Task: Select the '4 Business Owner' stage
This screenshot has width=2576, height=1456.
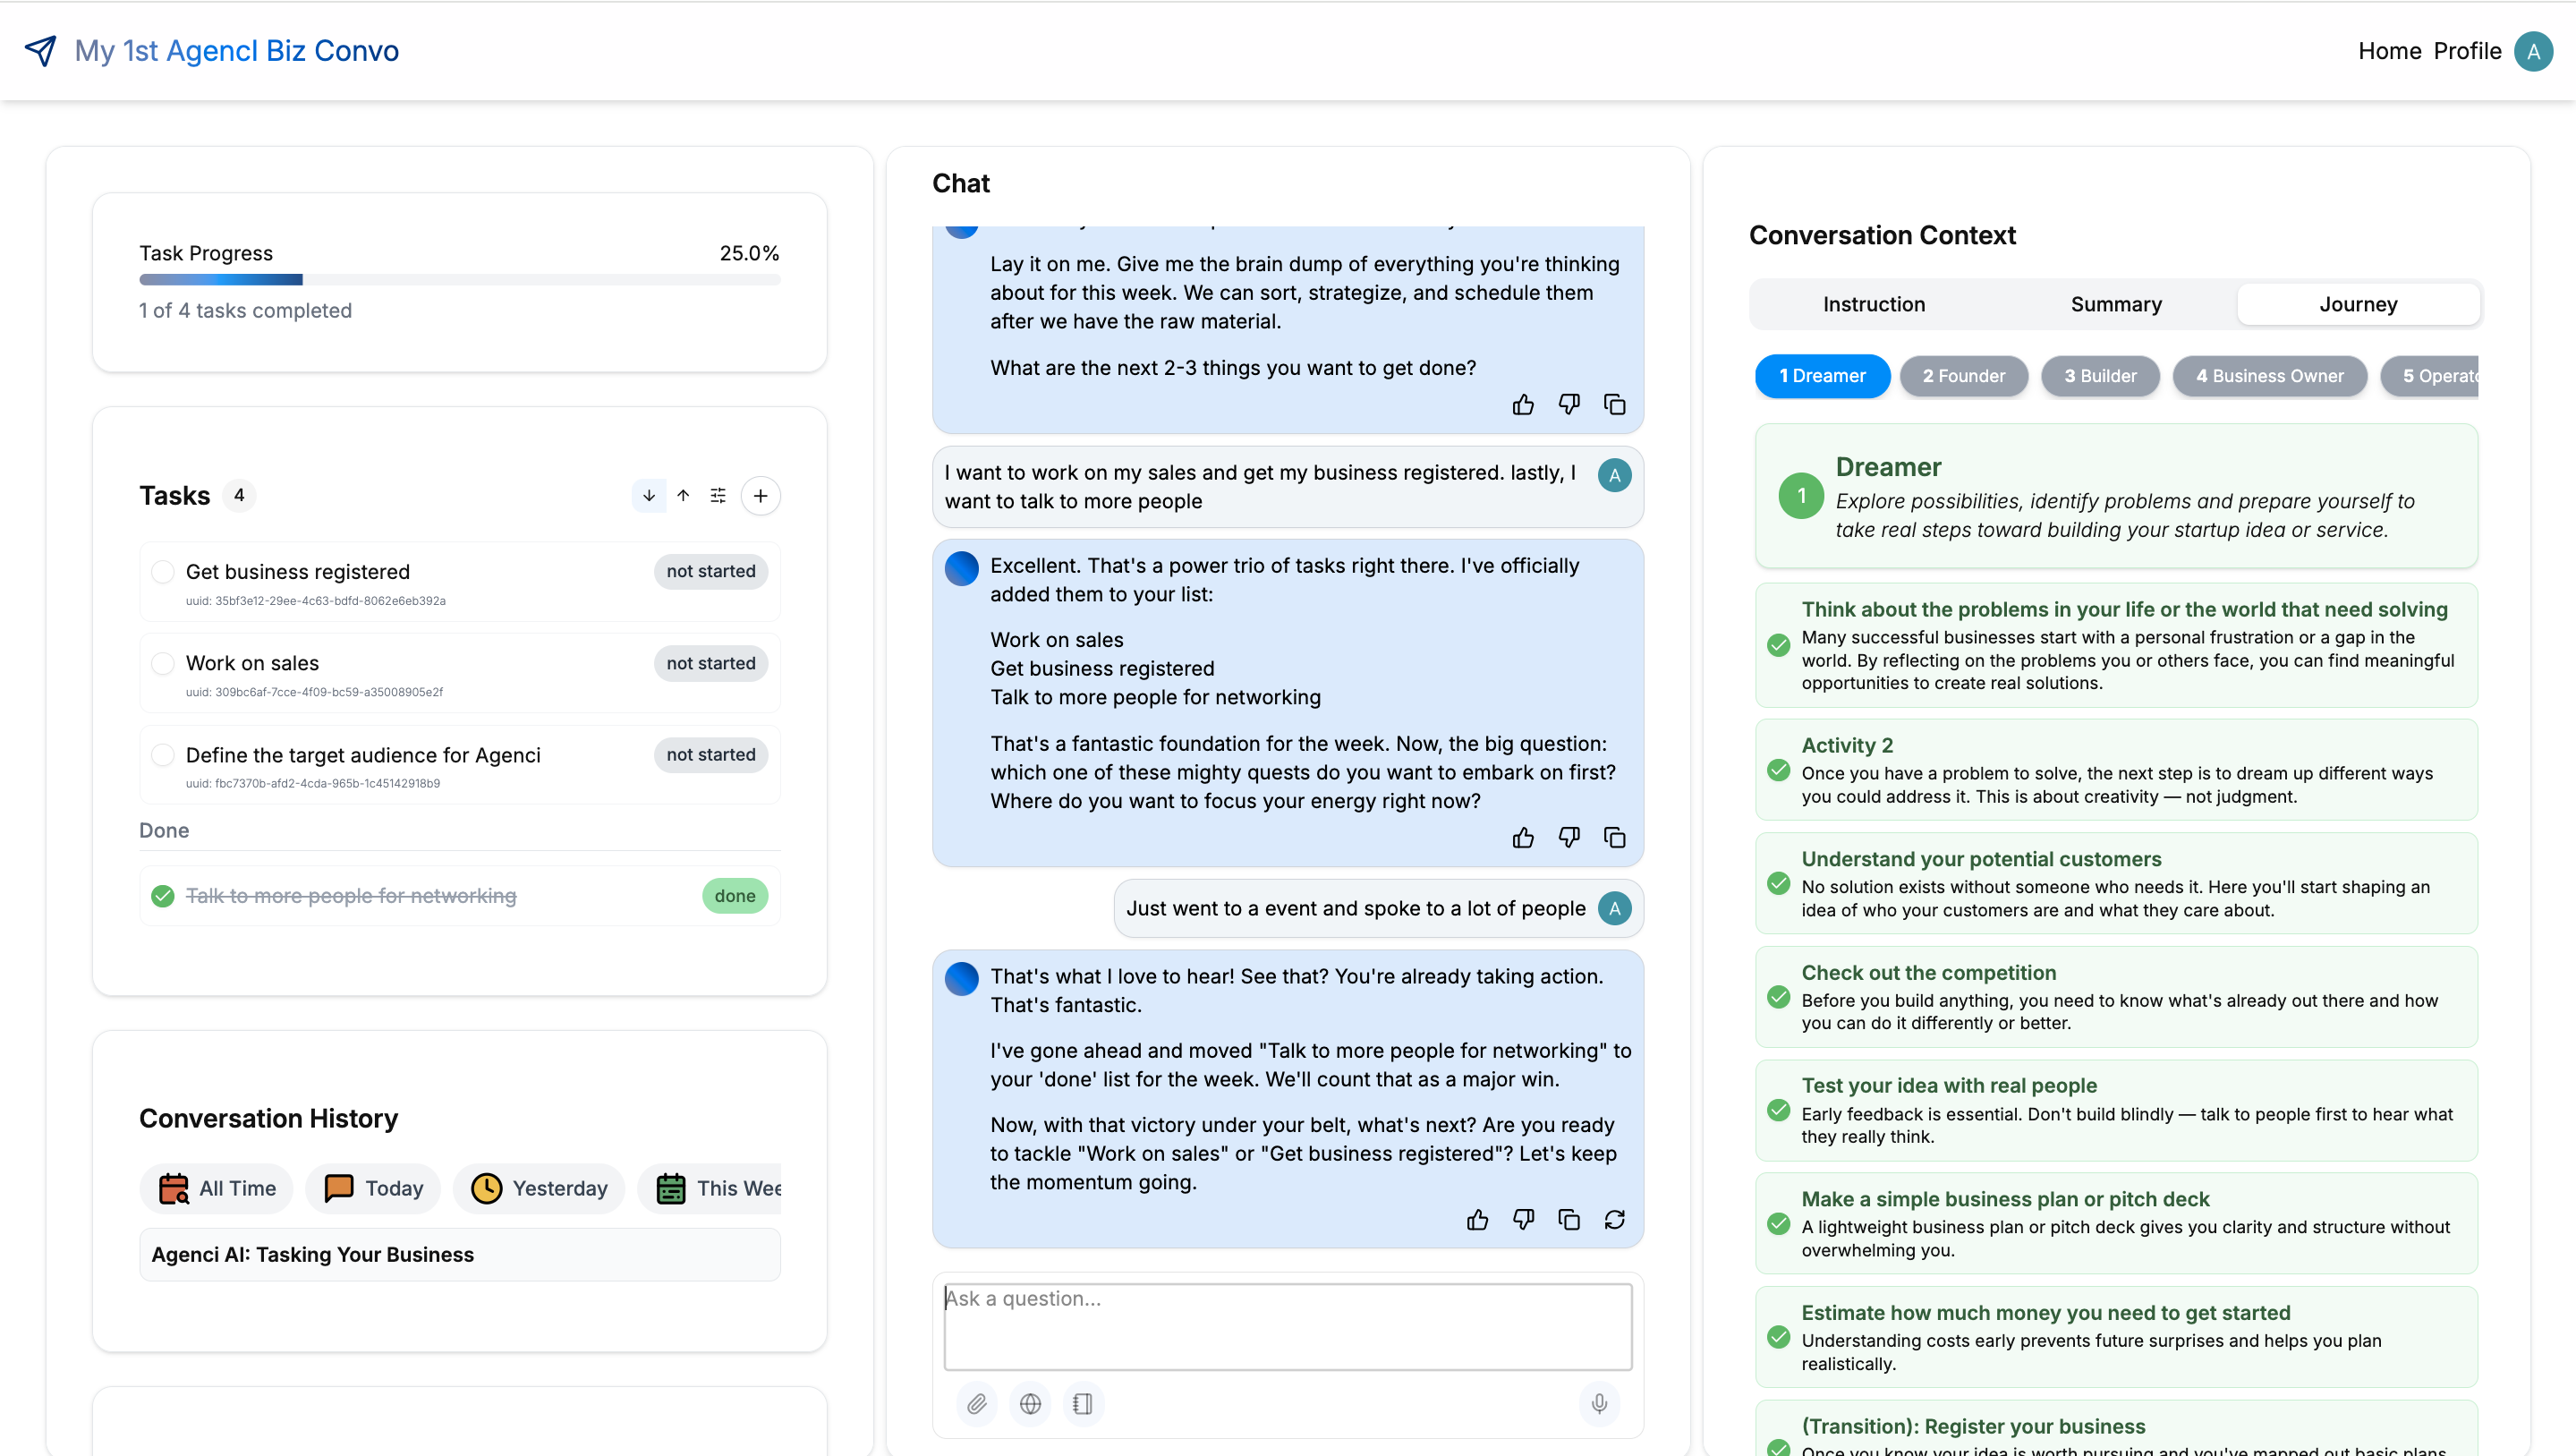Action: click(2269, 376)
